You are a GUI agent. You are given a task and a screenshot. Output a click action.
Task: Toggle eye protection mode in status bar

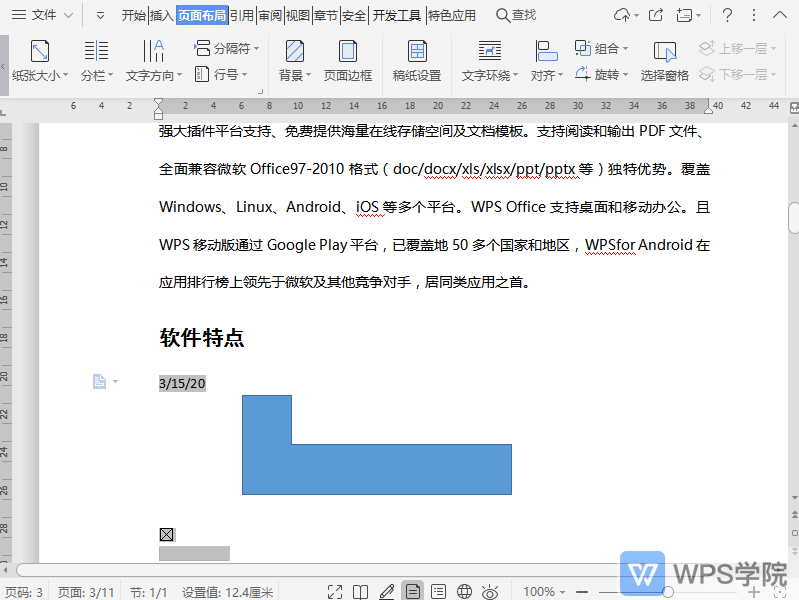pos(490,592)
